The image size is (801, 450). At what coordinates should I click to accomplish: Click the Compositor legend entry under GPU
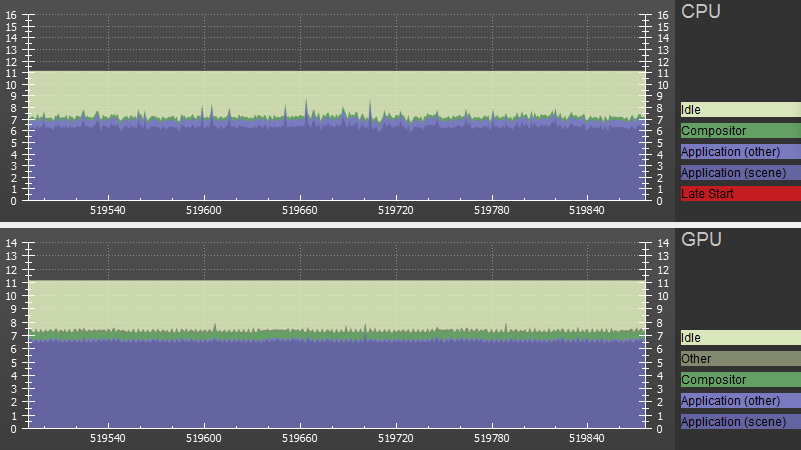pyautogui.click(x=739, y=380)
